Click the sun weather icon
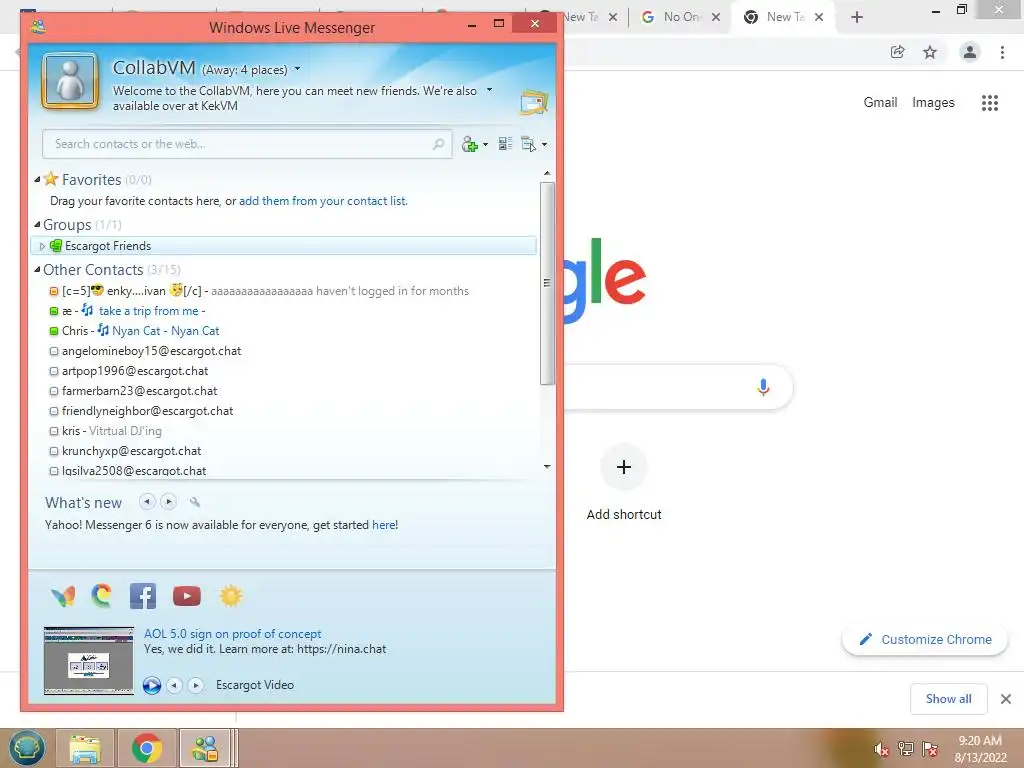Image resolution: width=1024 pixels, height=768 pixels. [231, 596]
